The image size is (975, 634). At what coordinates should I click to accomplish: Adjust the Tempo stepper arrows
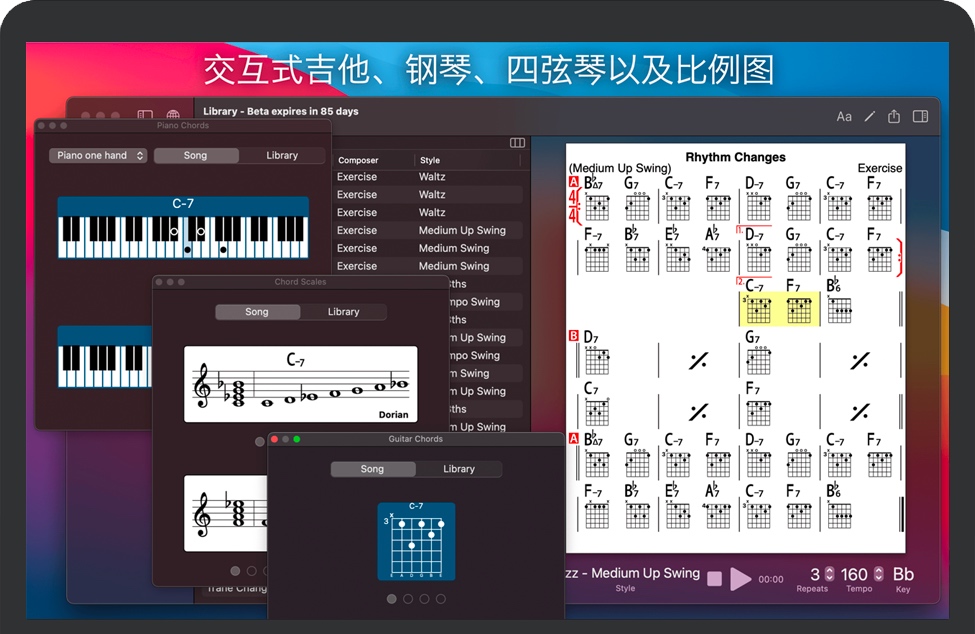pos(878,574)
